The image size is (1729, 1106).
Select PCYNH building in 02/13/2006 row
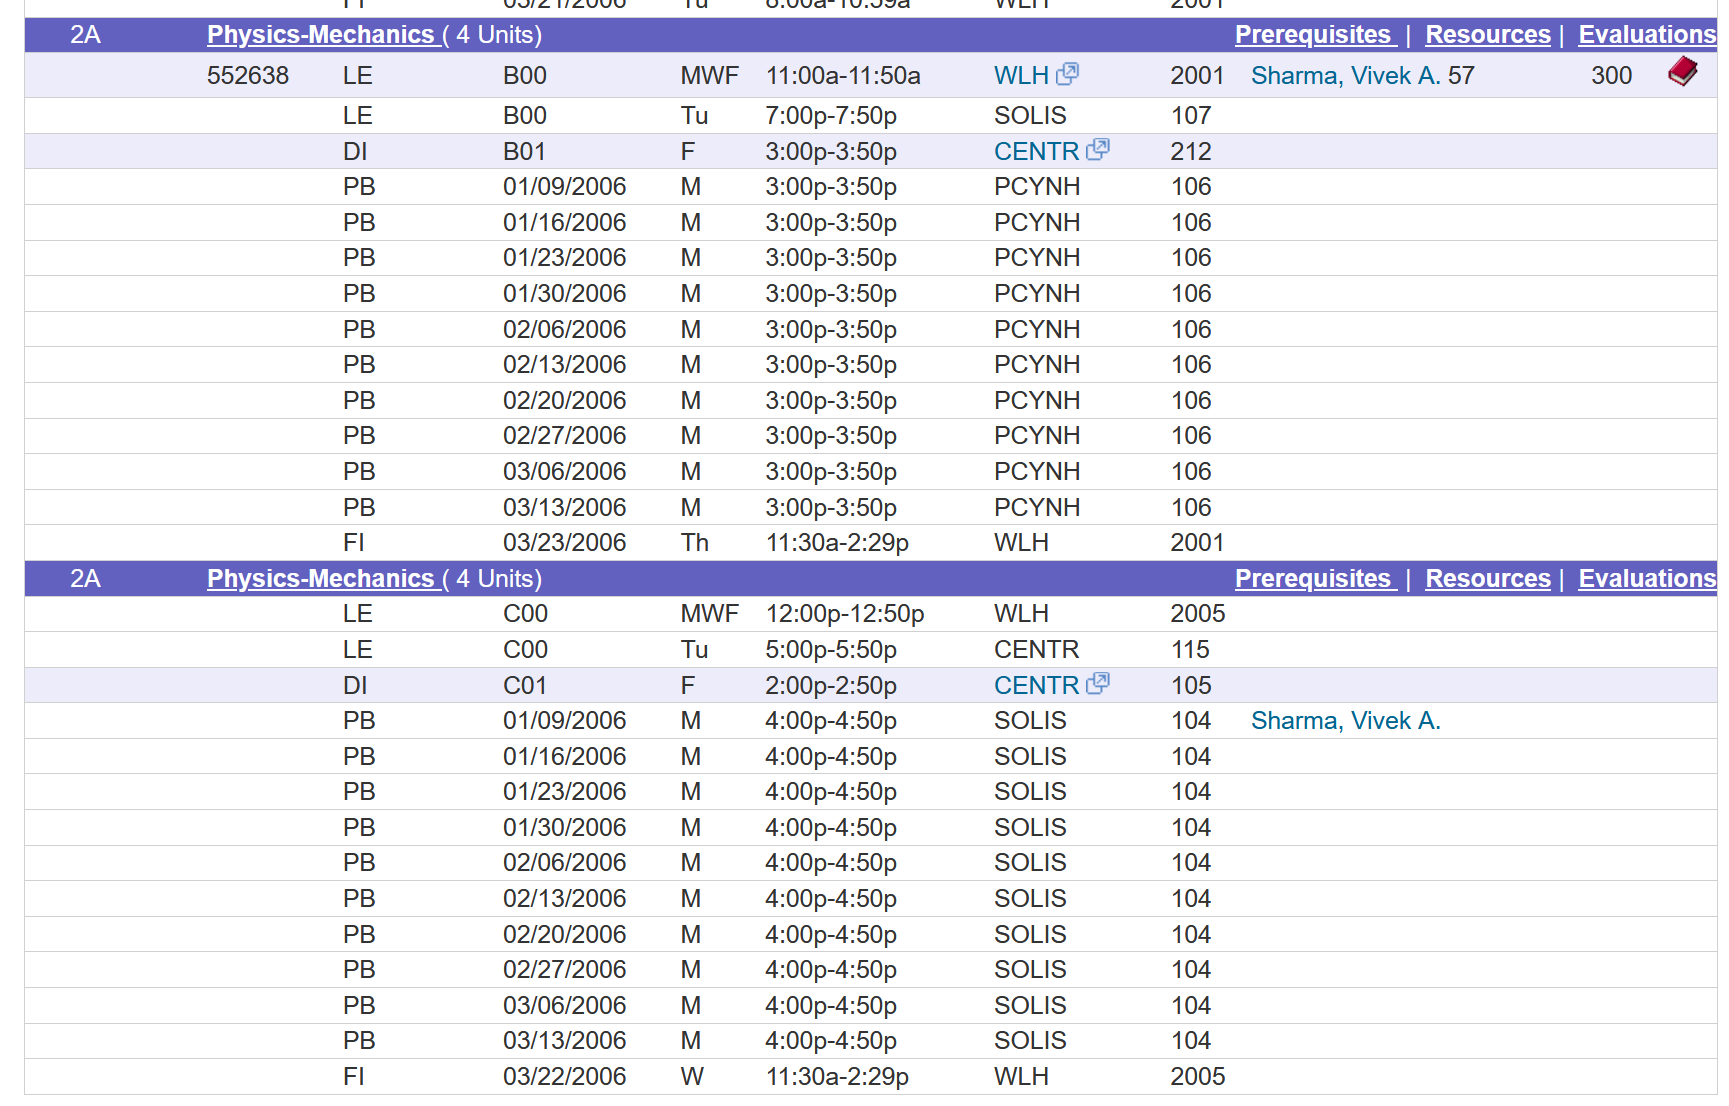click(x=1037, y=365)
